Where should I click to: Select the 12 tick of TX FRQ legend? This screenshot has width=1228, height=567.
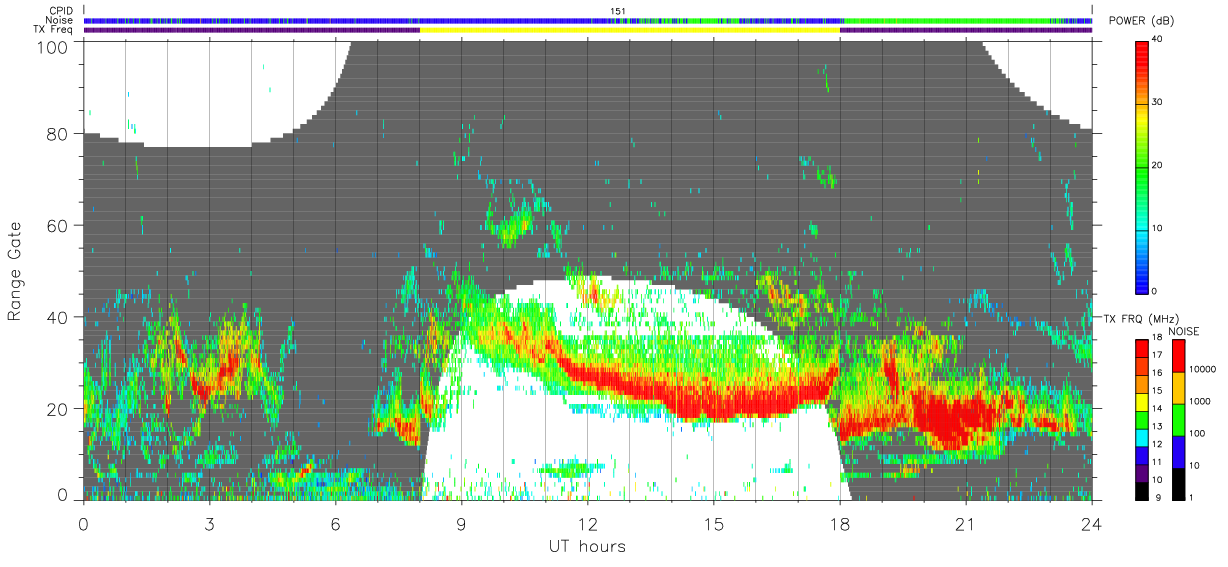[x=1158, y=443]
